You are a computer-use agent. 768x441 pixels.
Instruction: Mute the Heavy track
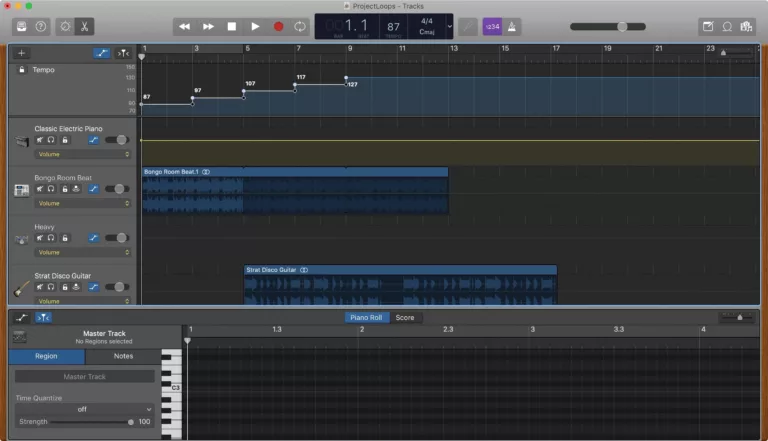(x=40, y=238)
